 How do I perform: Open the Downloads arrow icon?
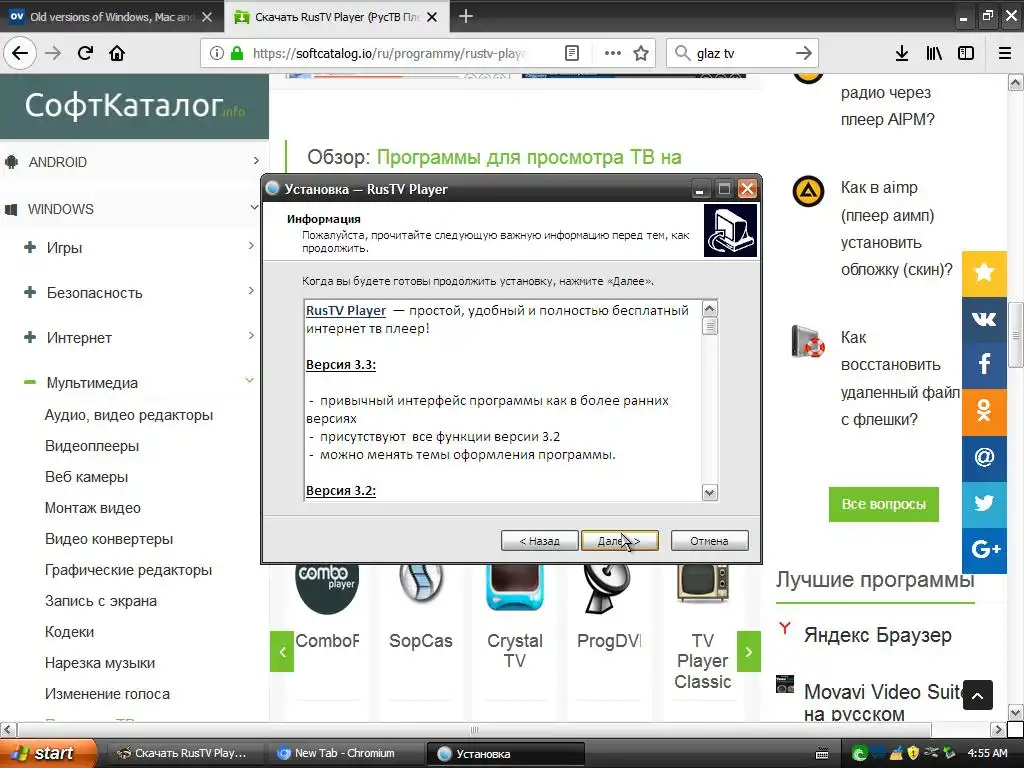point(901,53)
